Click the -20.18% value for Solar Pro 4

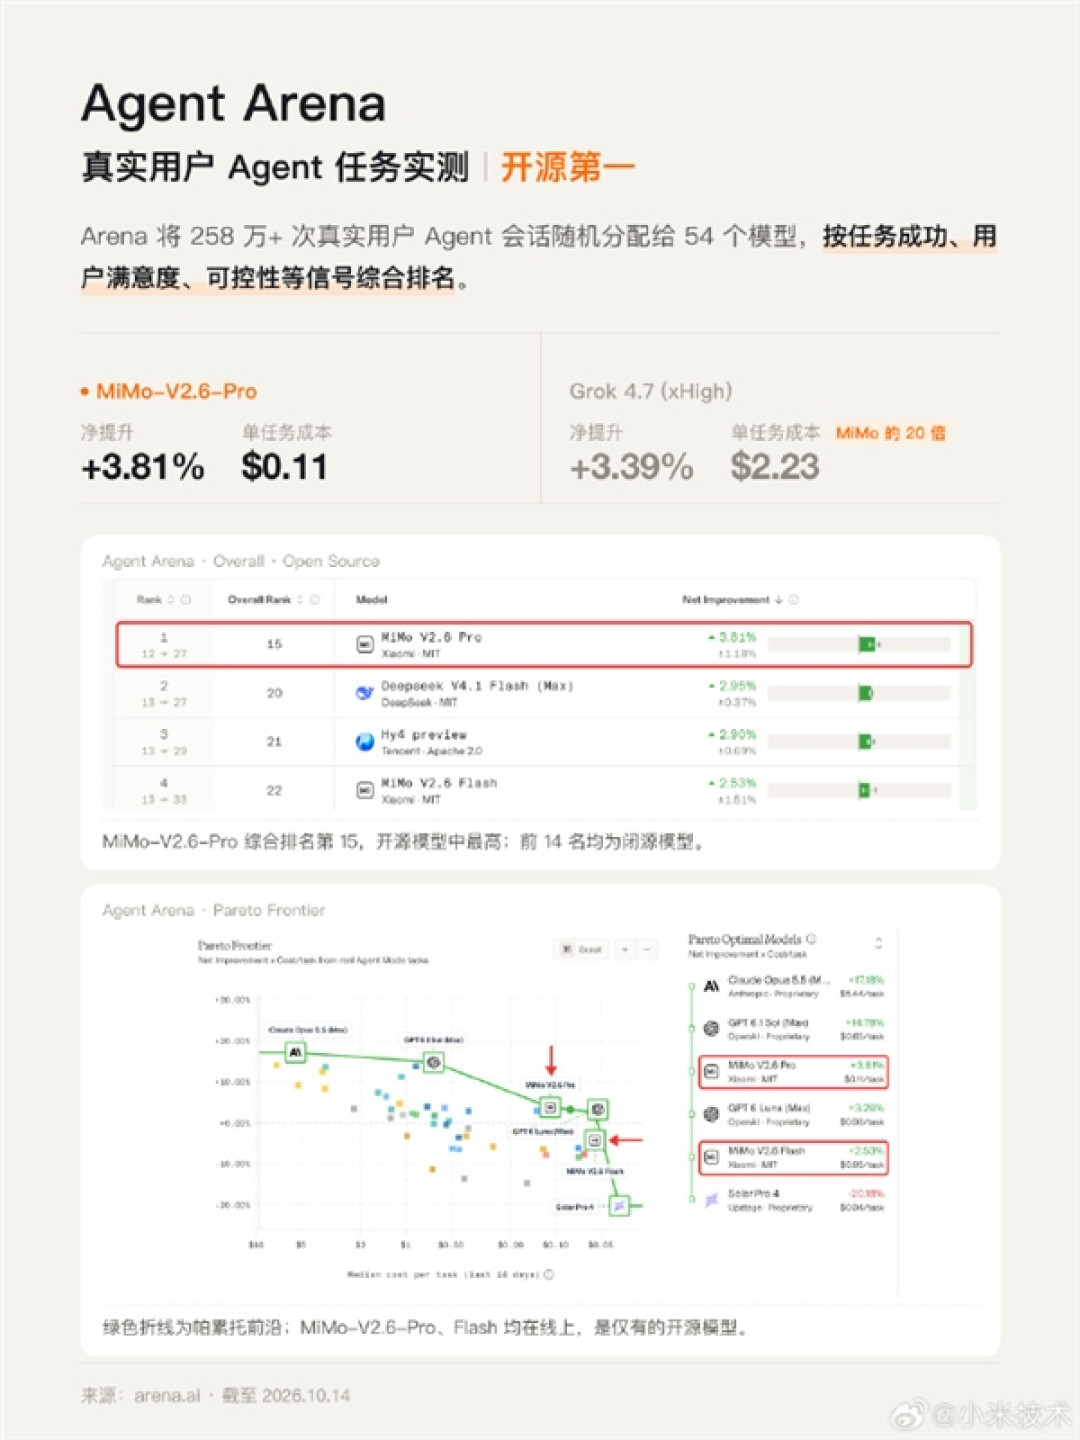(866, 1194)
